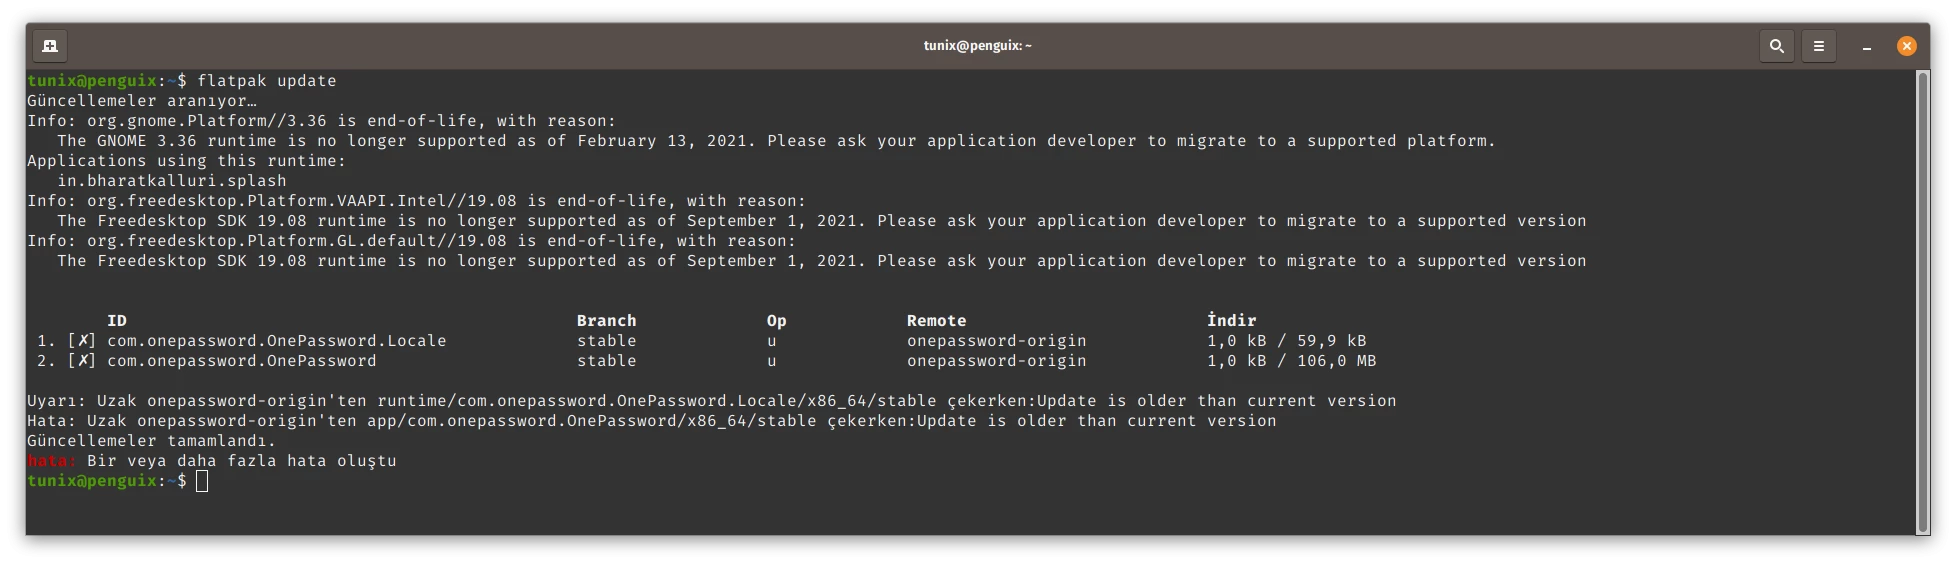The height and width of the screenshot is (564, 1956).
Task: Click 'org.gnome.Platform//3.36' info line
Action: pyautogui.click(x=322, y=121)
